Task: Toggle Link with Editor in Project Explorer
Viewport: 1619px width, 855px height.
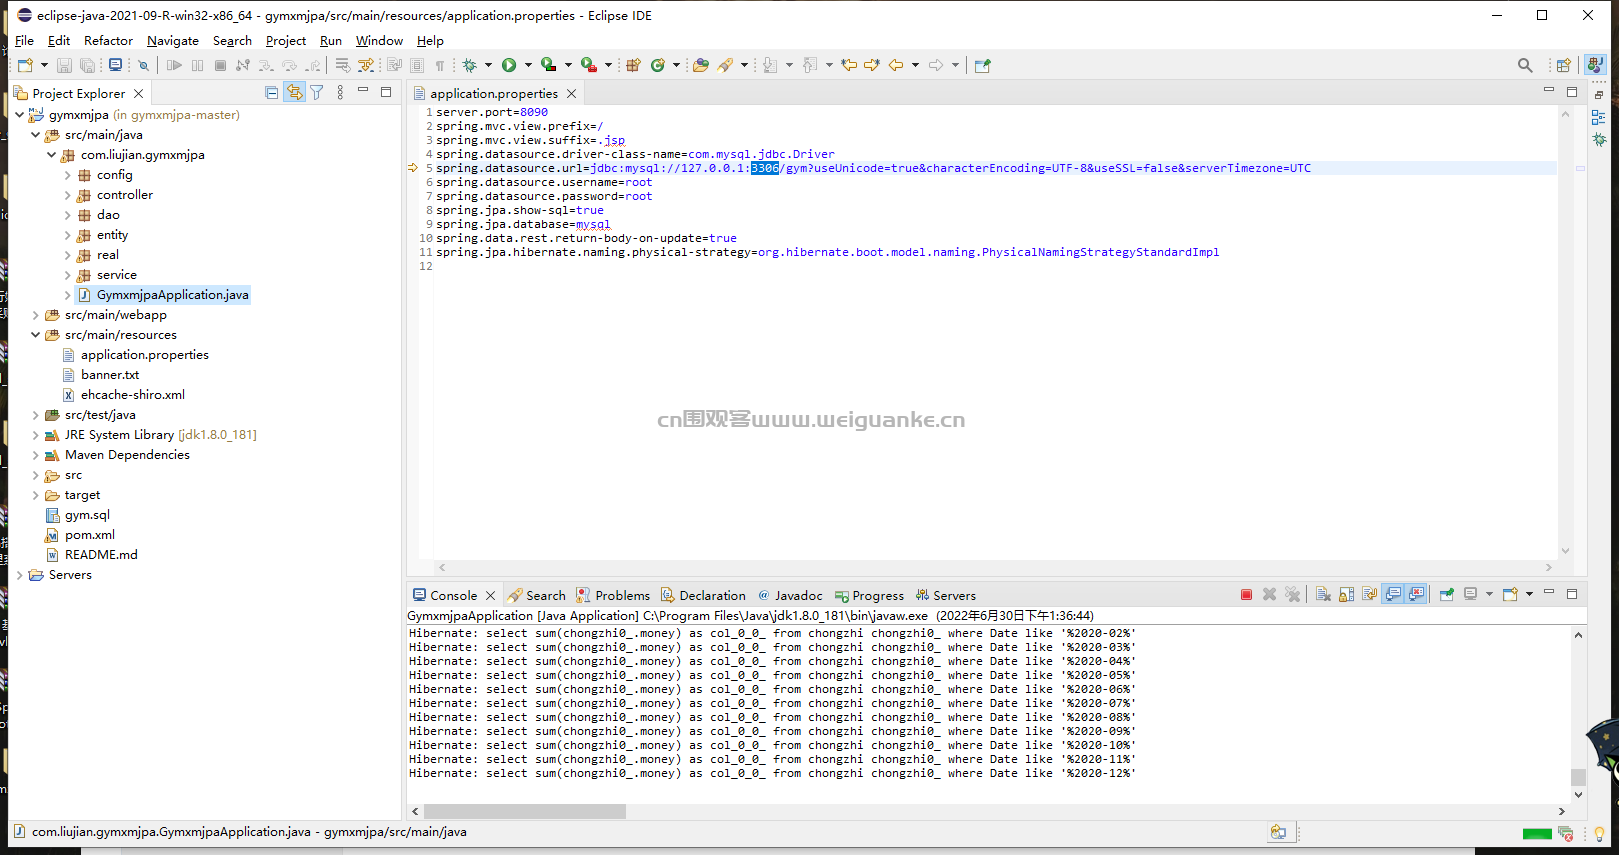Action: tap(294, 92)
